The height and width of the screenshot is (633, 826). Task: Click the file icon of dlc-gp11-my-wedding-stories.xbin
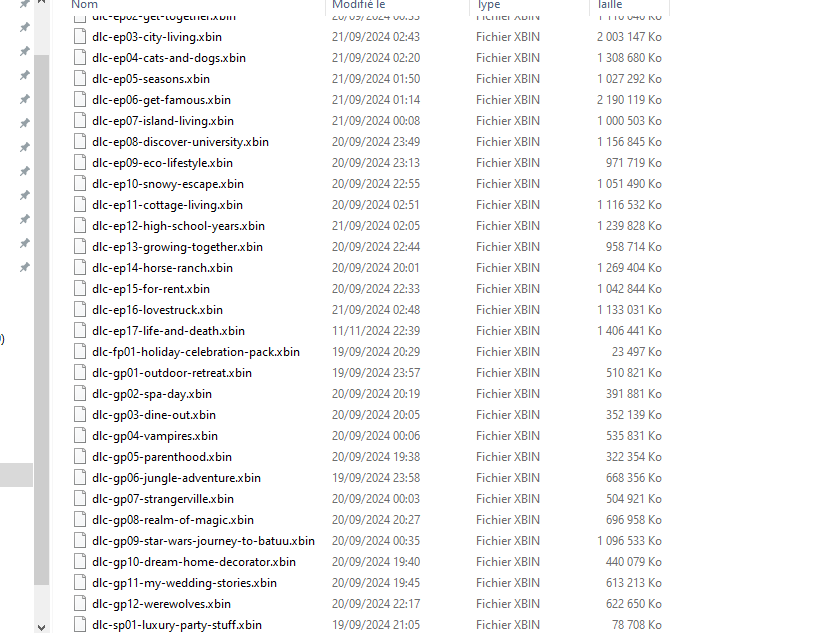(80, 583)
